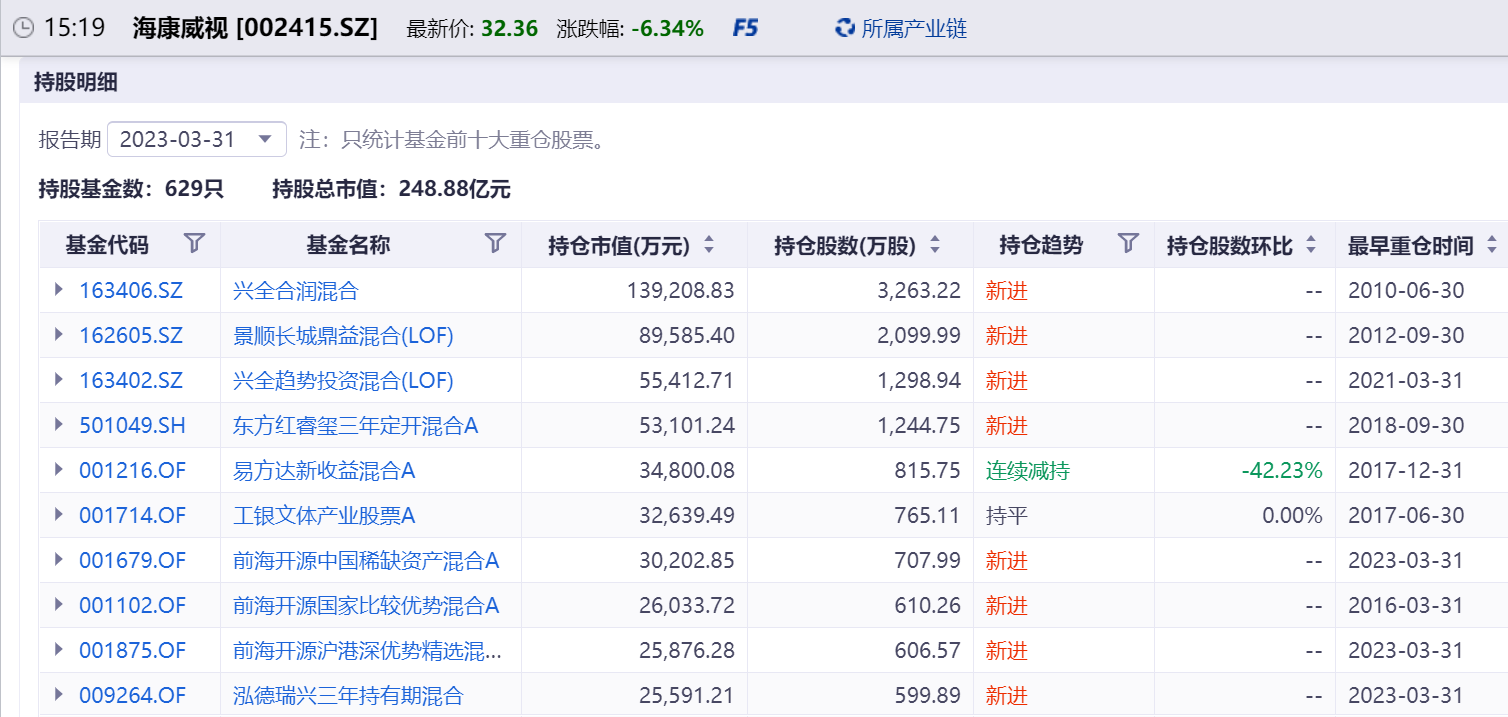Image resolution: width=1508 pixels, height=717 pixels.
Task: Expand row 001875.OF triangle
Action: [59, 650]
